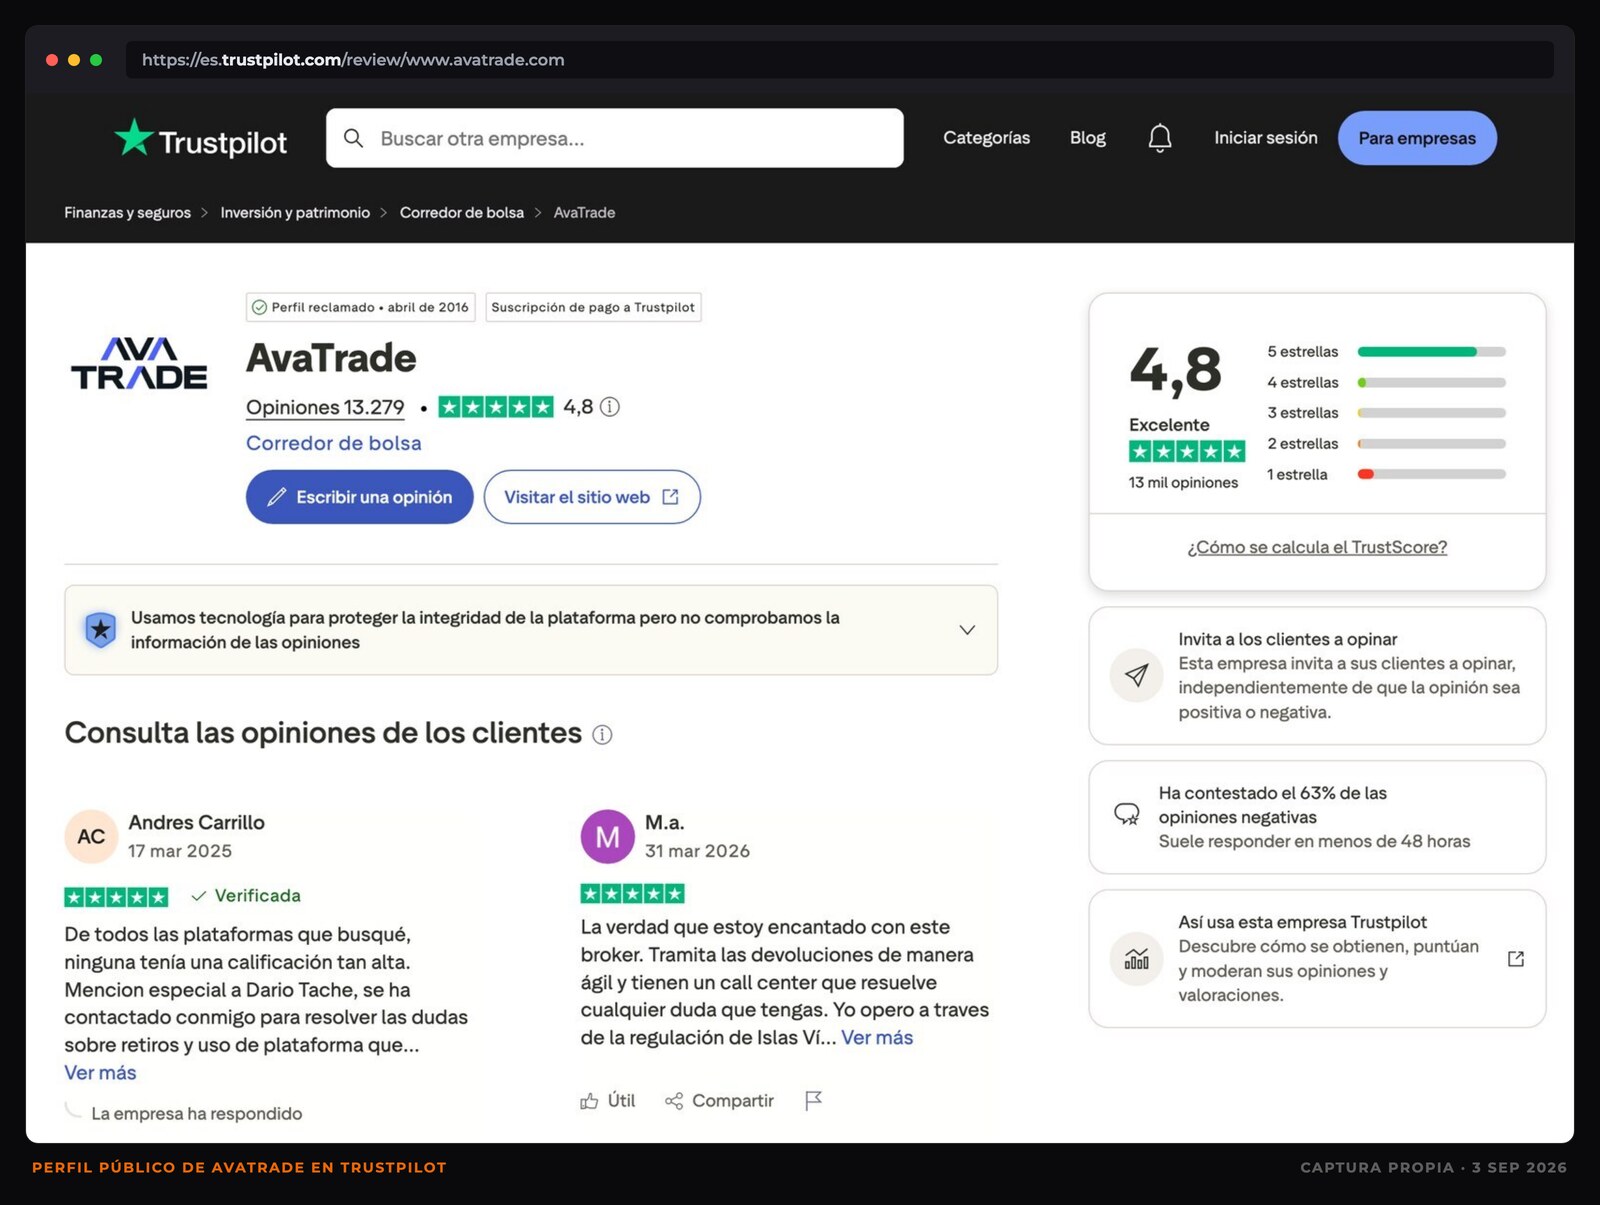Click Suscripción de pago a Trustpilot badge

point(593,307)
